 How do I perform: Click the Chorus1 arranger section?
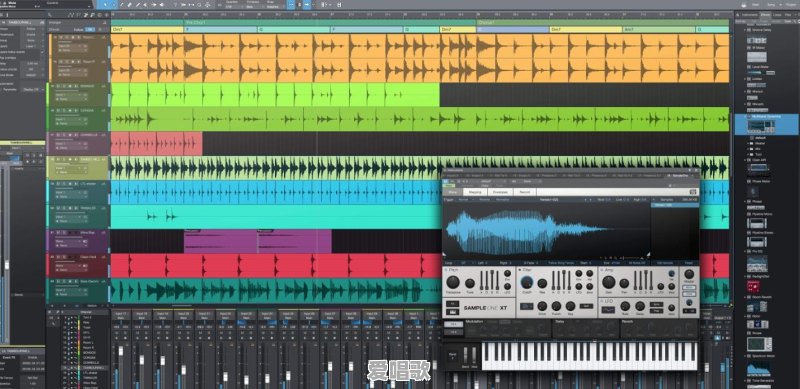click(603, 22)
